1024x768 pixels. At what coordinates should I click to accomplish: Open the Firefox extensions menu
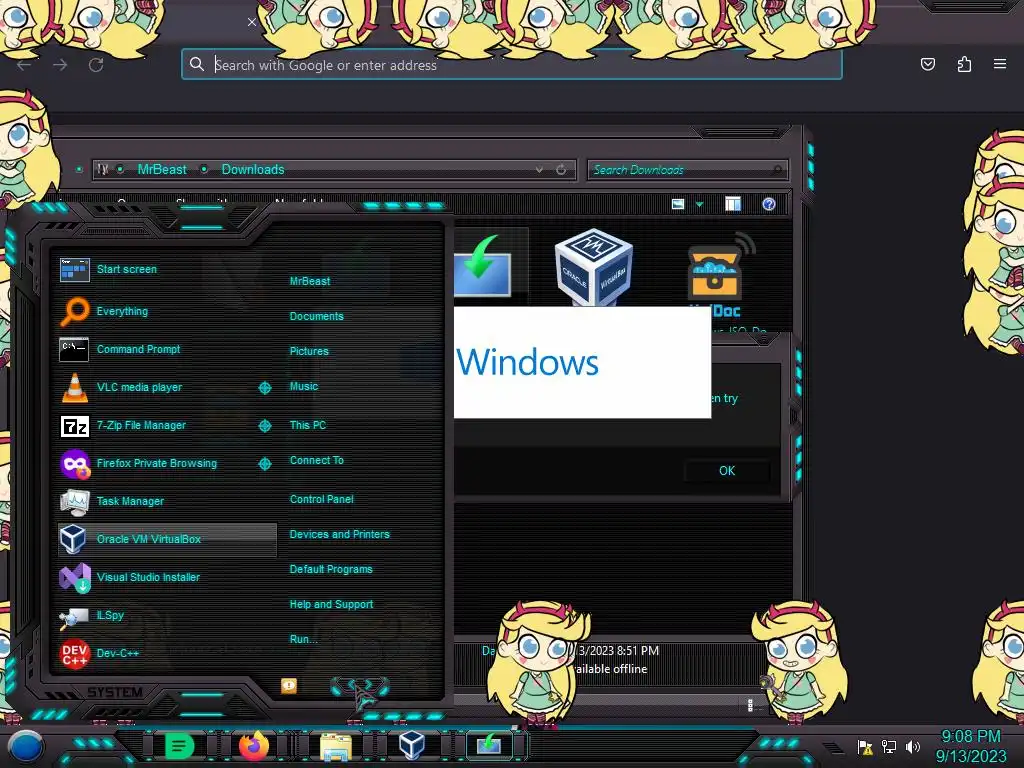[x=964, y=64]
